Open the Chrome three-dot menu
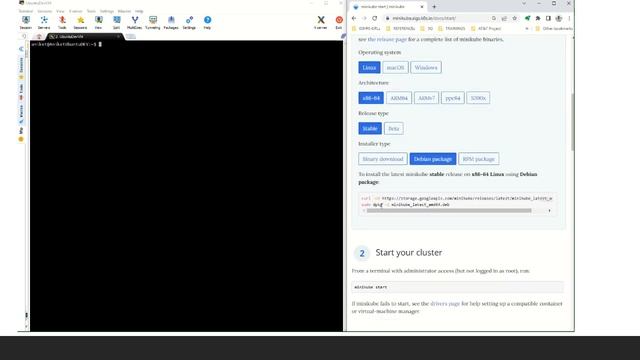Screen dimensions: 640x360 pos(569,18)
